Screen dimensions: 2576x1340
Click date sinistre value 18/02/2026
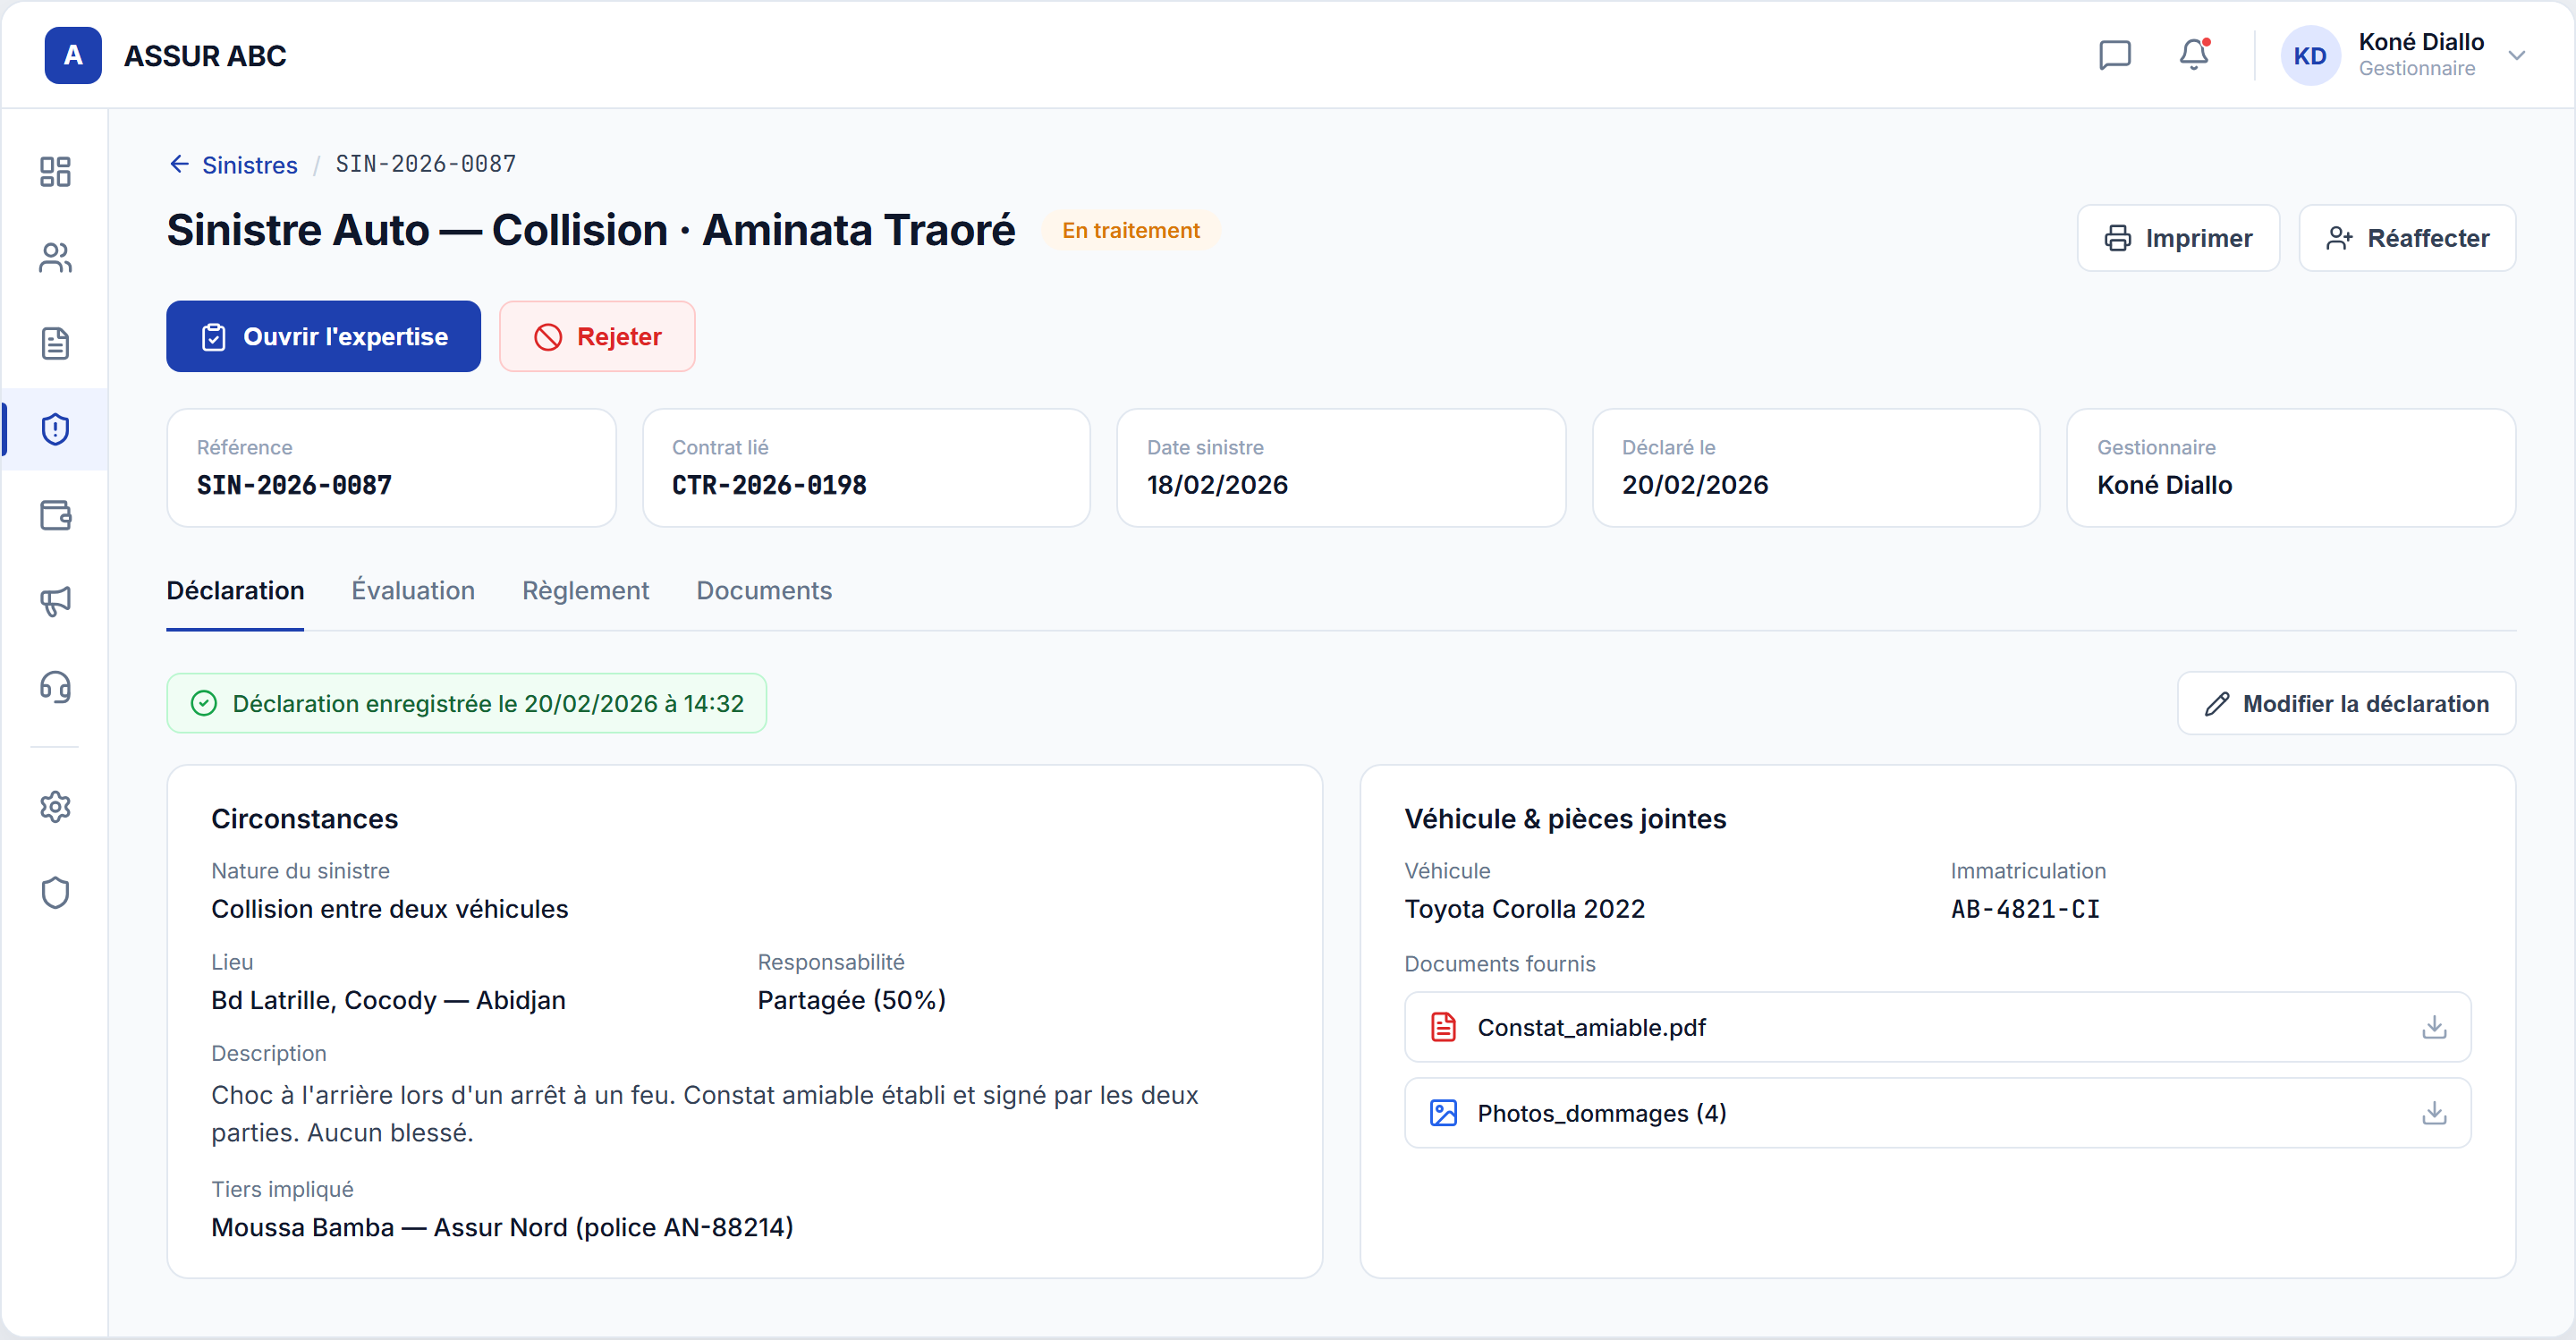[x=1217, y=485]
